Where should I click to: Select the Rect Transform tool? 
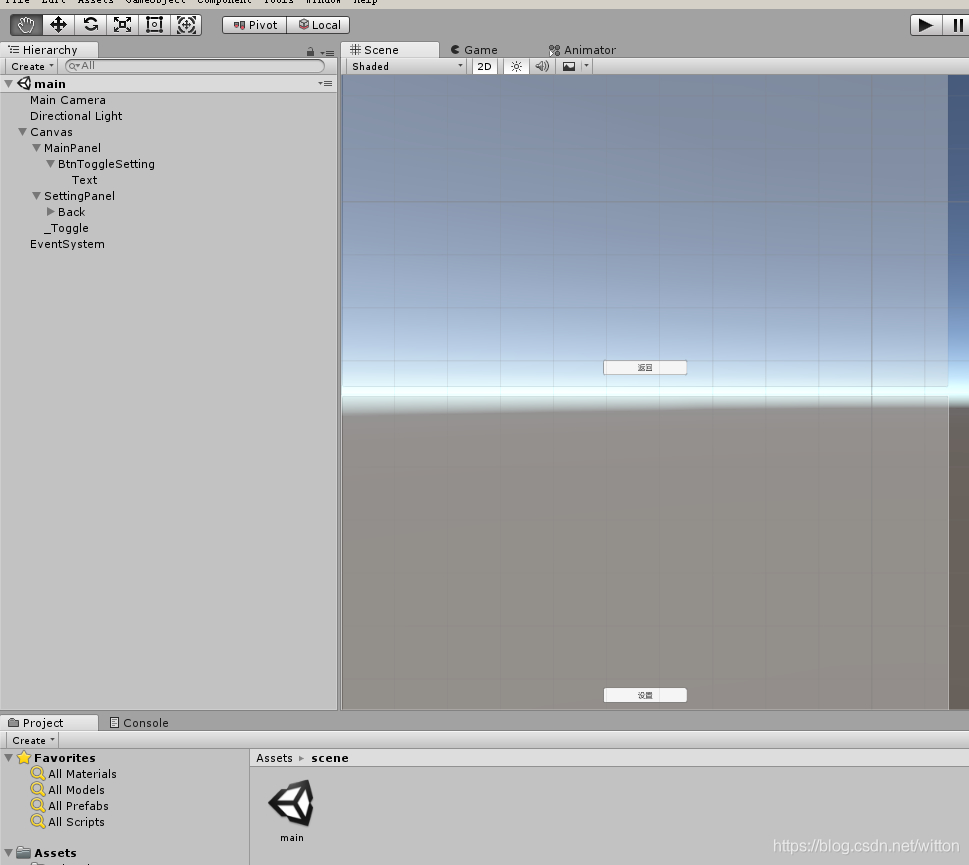pyautogui.click(x=154, y=25)
